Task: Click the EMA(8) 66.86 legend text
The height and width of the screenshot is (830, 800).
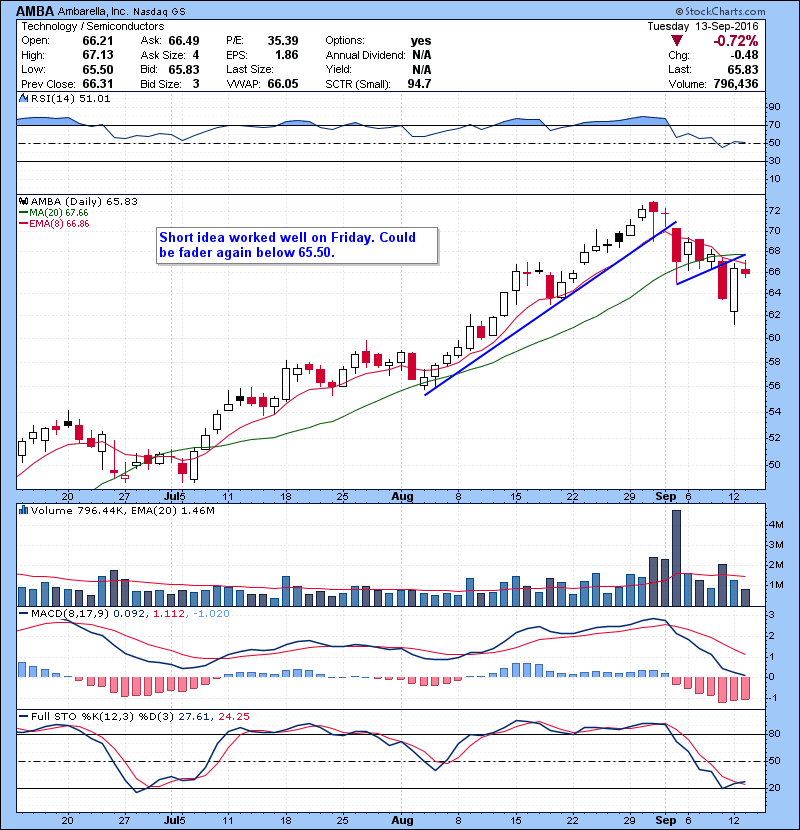Action: [59, 223]
